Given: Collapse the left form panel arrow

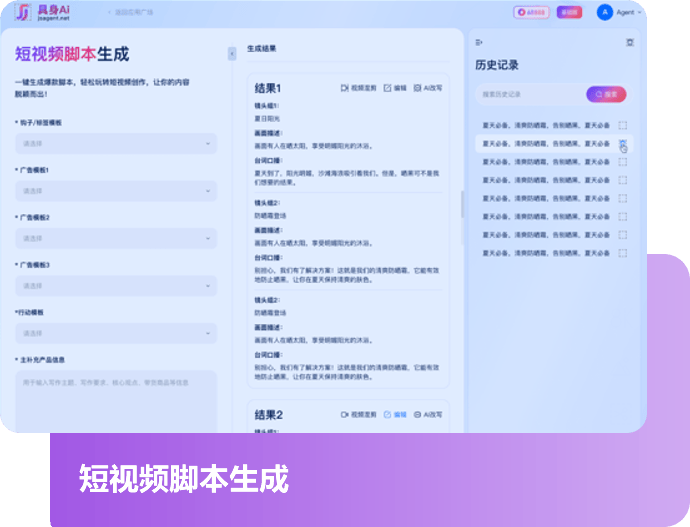Looking at the screenshot, I should pos(232,52).
